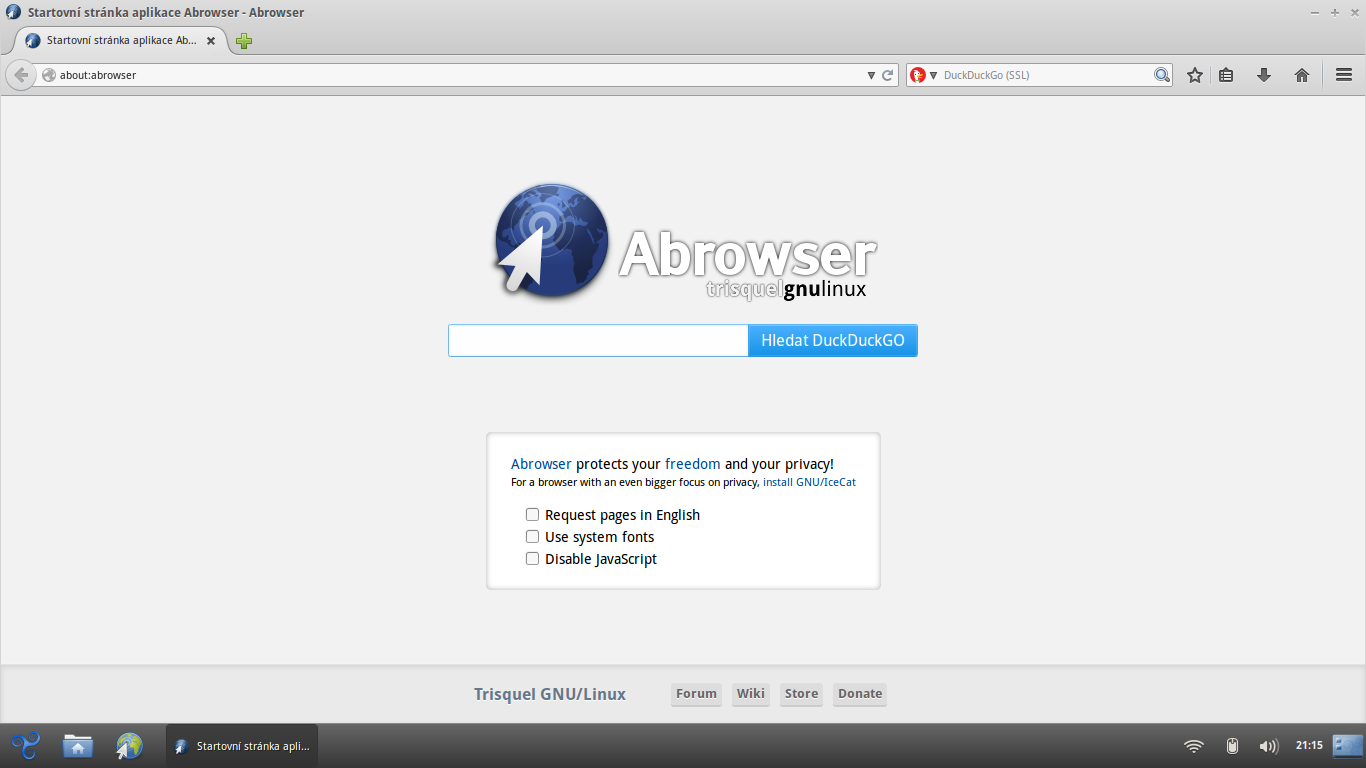
Task: Click the Abrowser globe logo on the page
Action: 552,241
